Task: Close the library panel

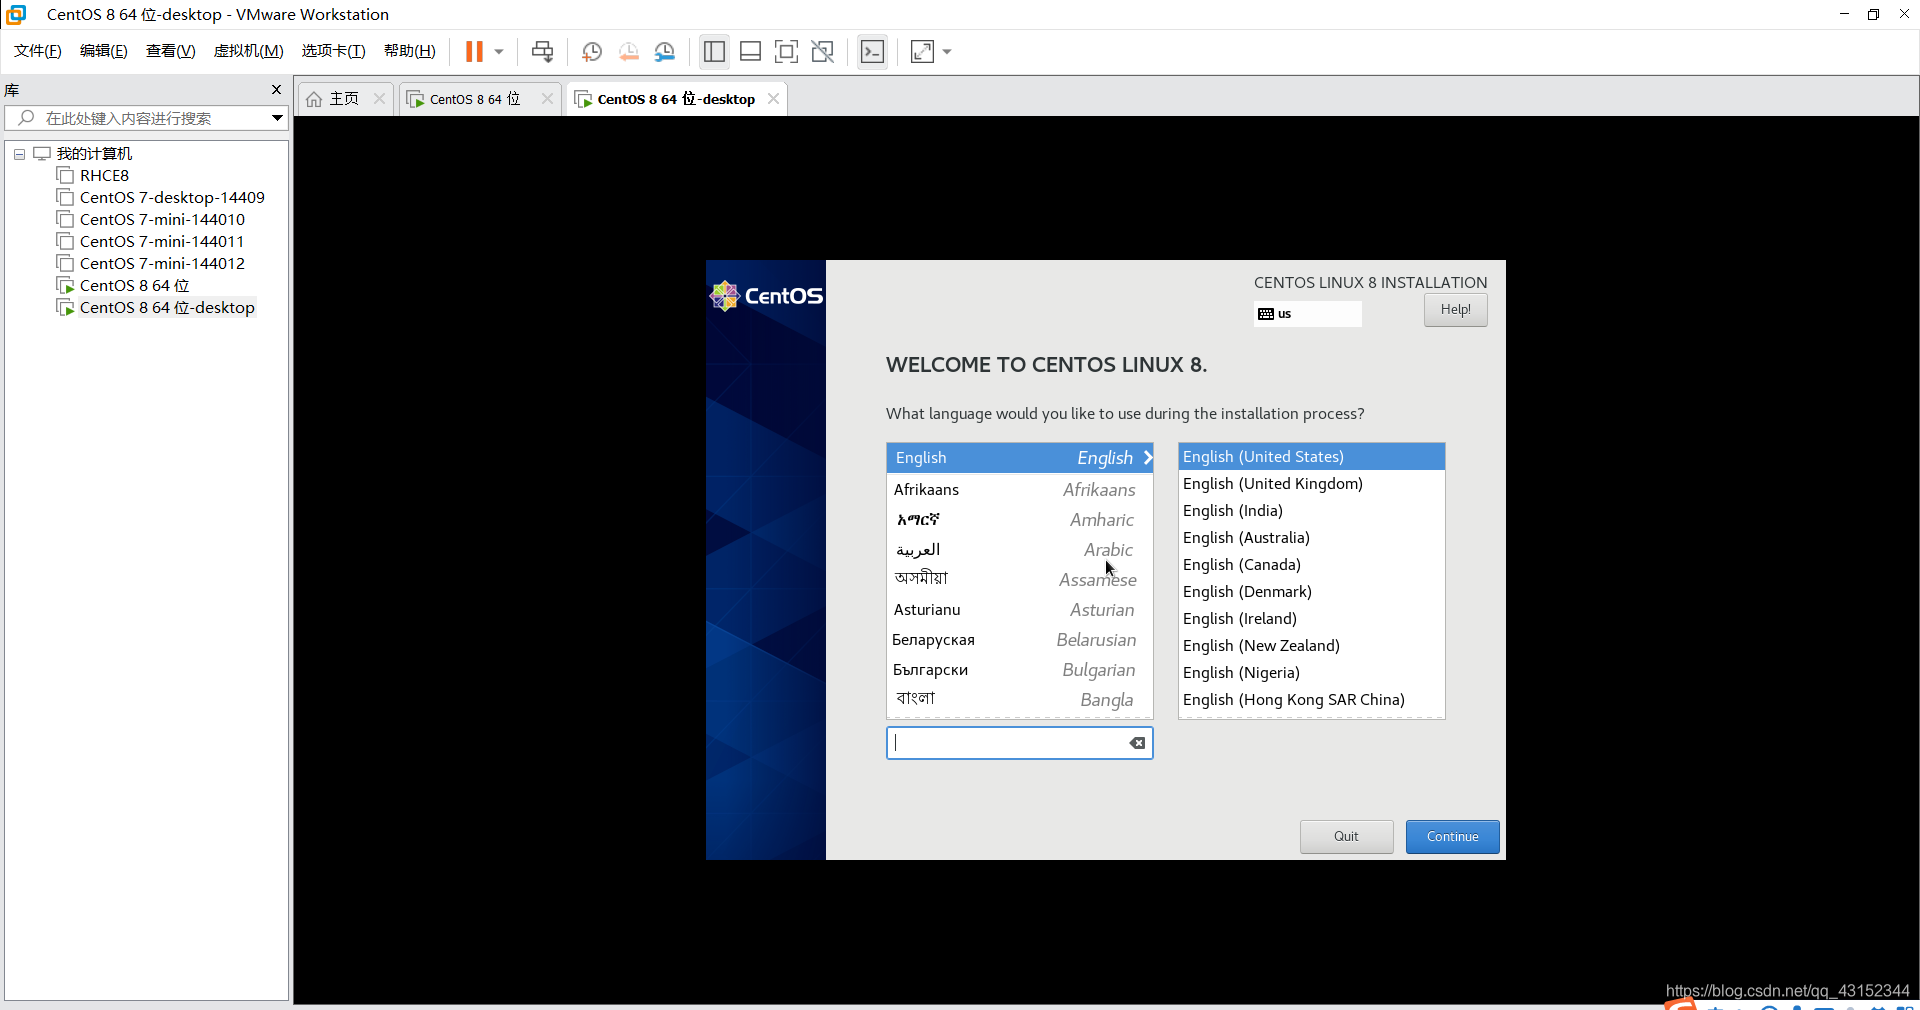Action: point(277,90)
